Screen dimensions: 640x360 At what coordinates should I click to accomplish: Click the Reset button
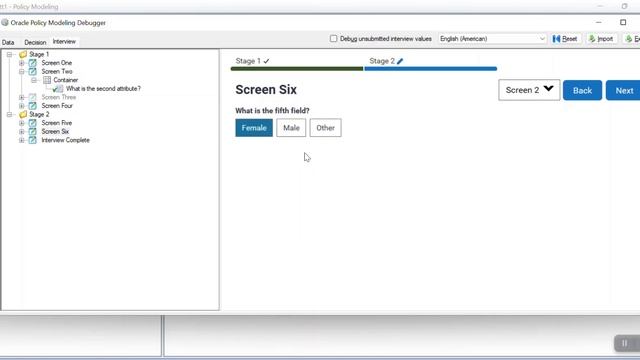(x=565, y=39)
